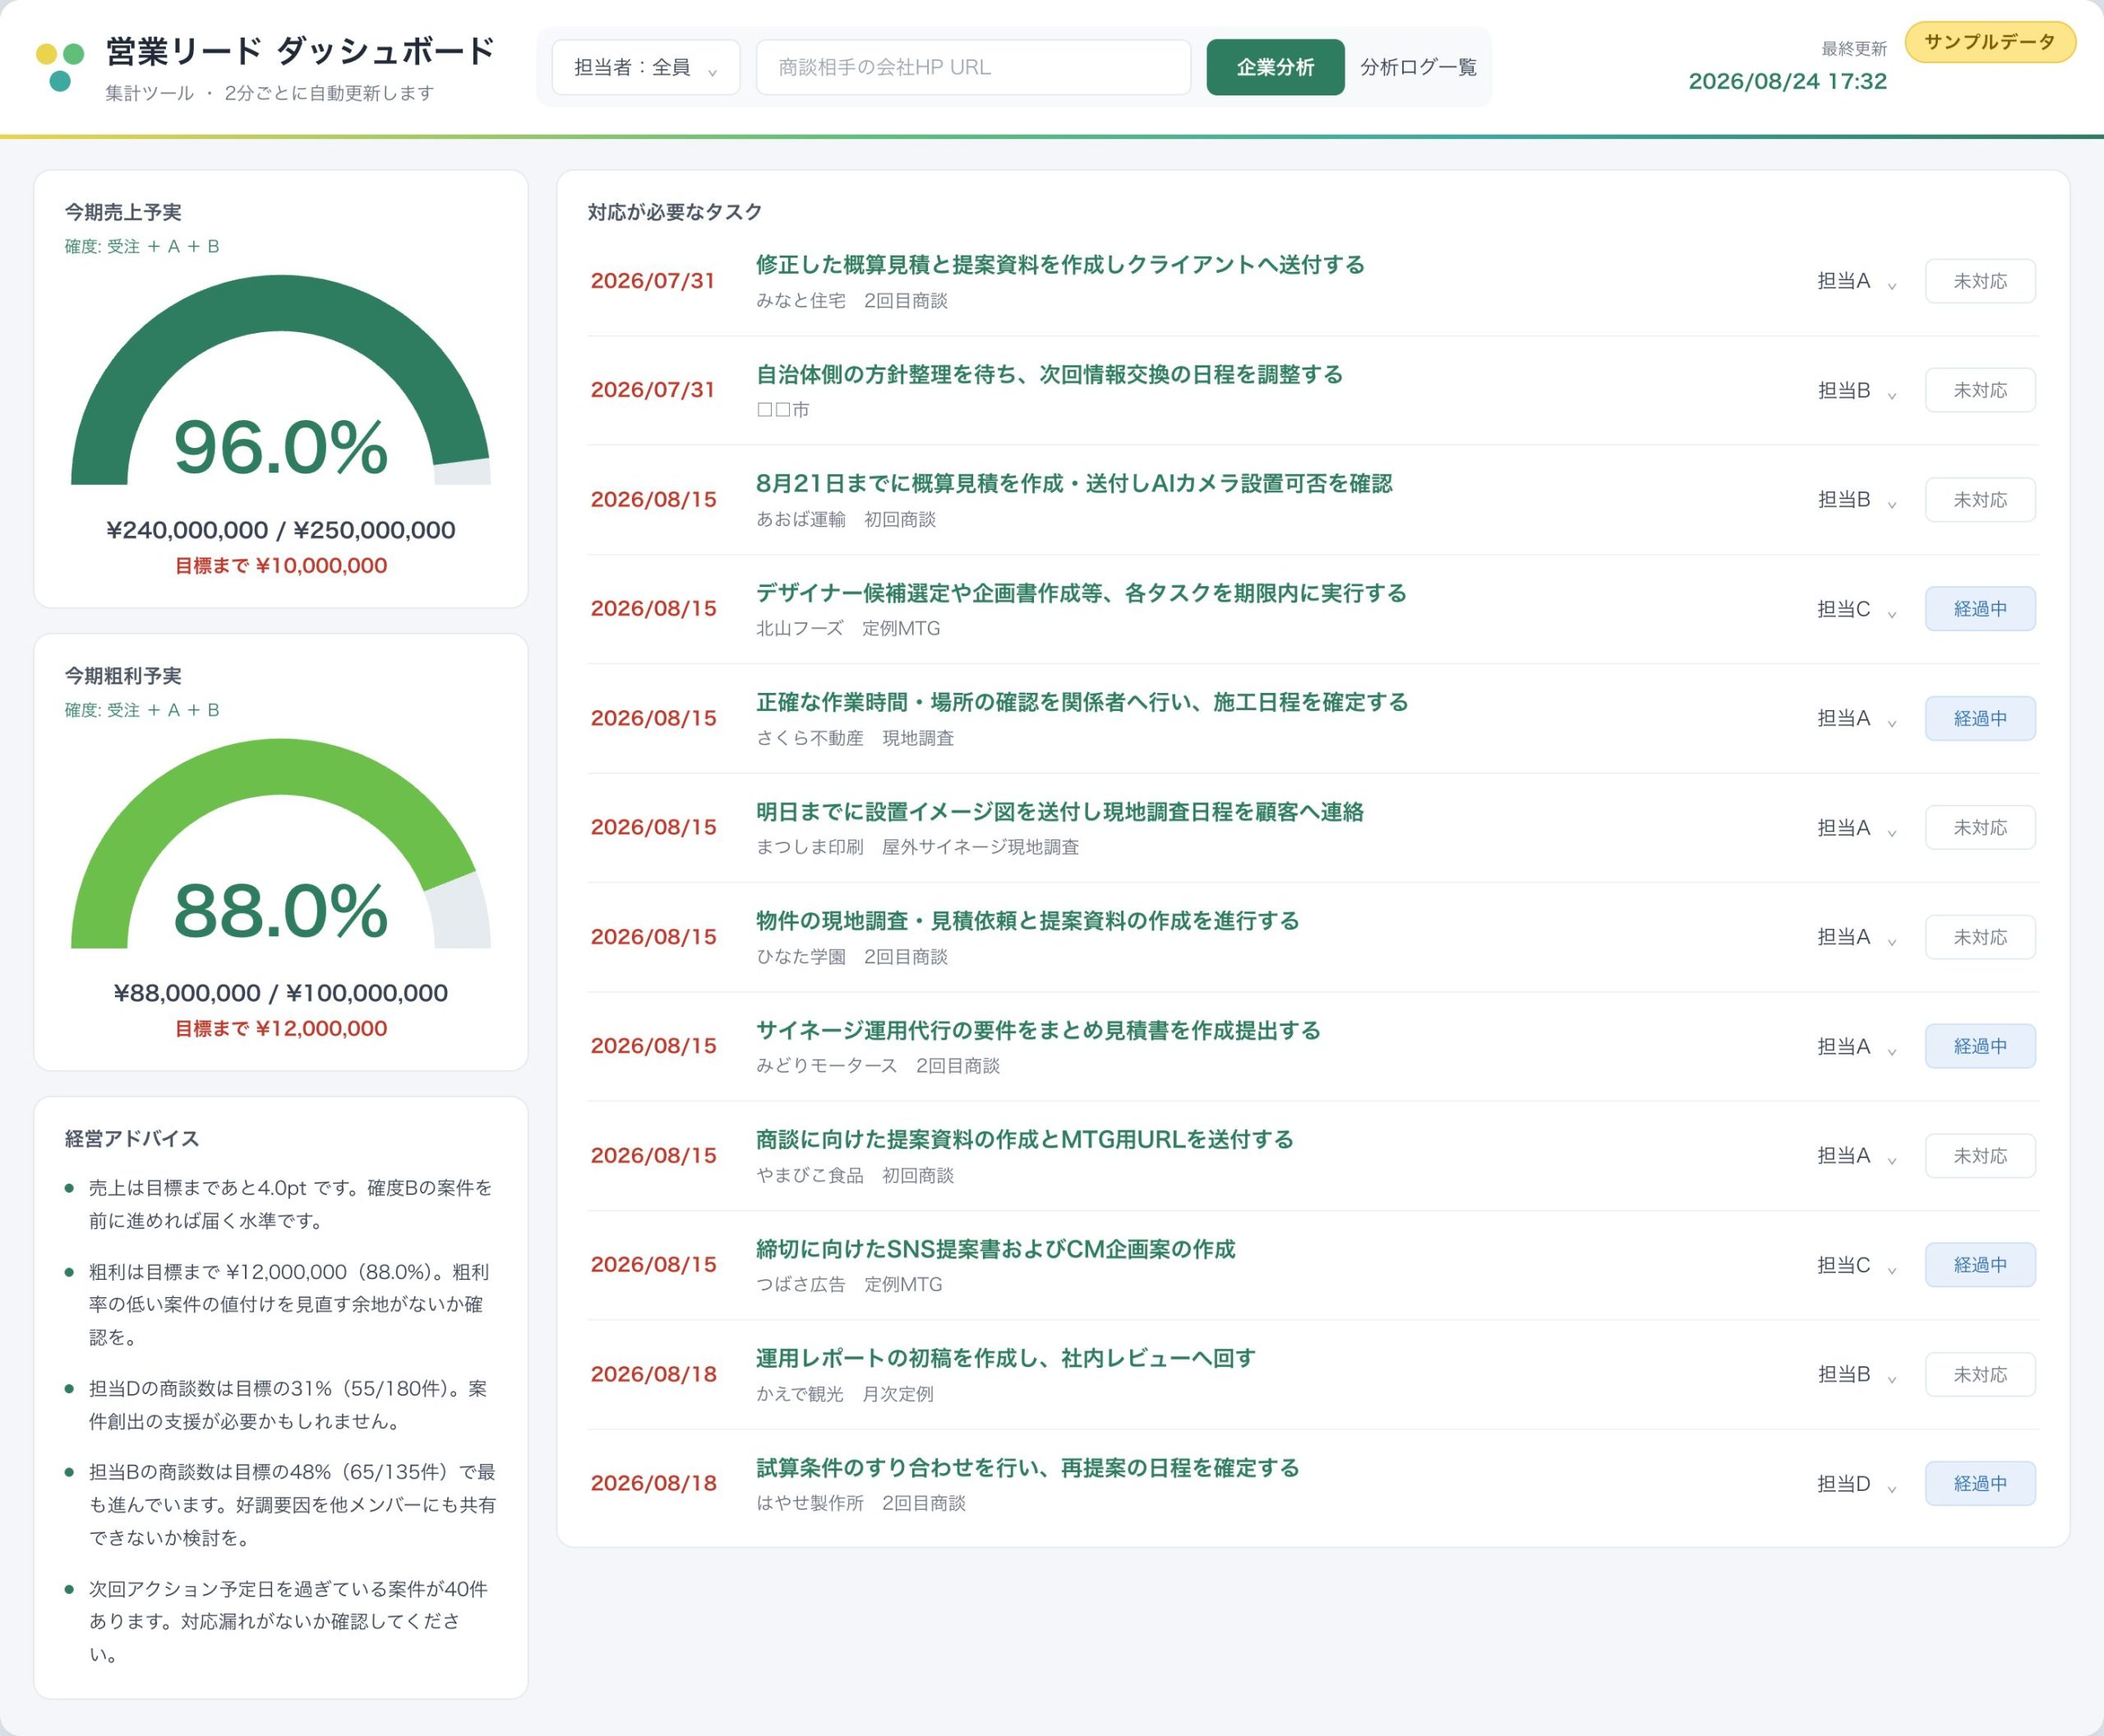Click the 88.0% gross profit gauge
Viewport: 2104px width, 1736px height.
point(281,843)
